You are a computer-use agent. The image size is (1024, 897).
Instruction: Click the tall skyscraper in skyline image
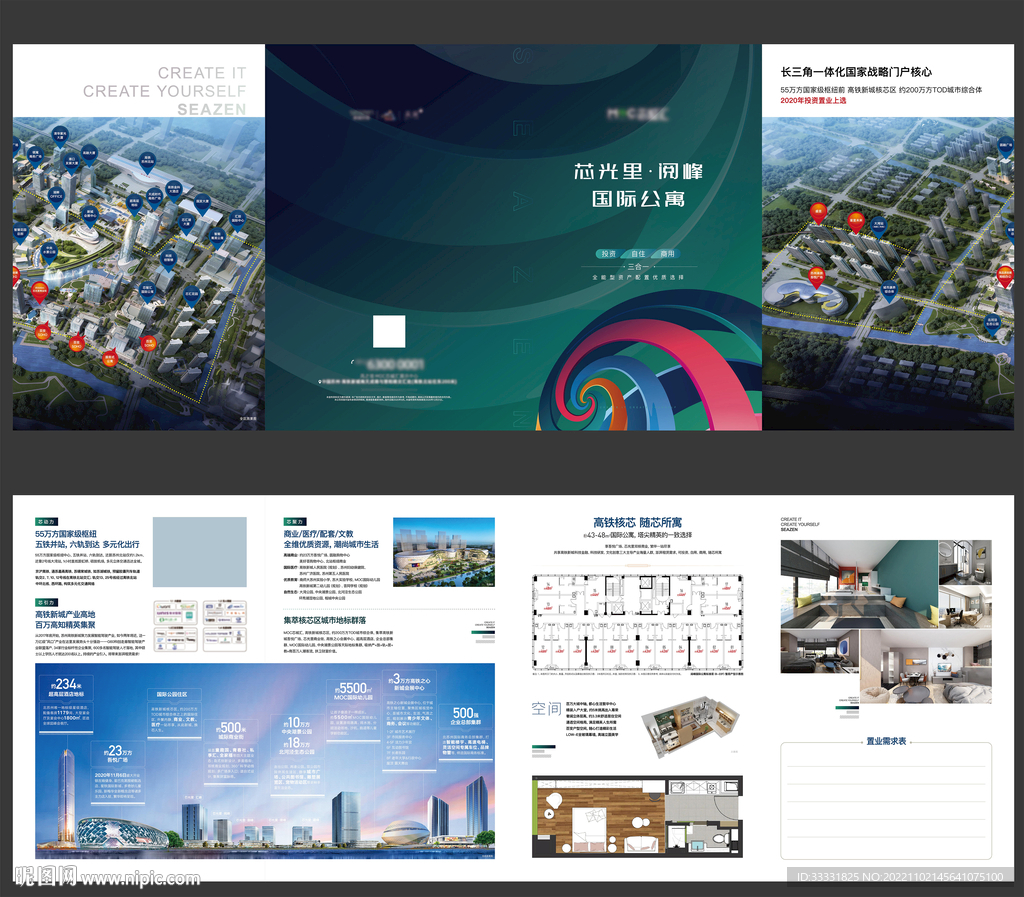pyautogui.click(x=68, y=795)
